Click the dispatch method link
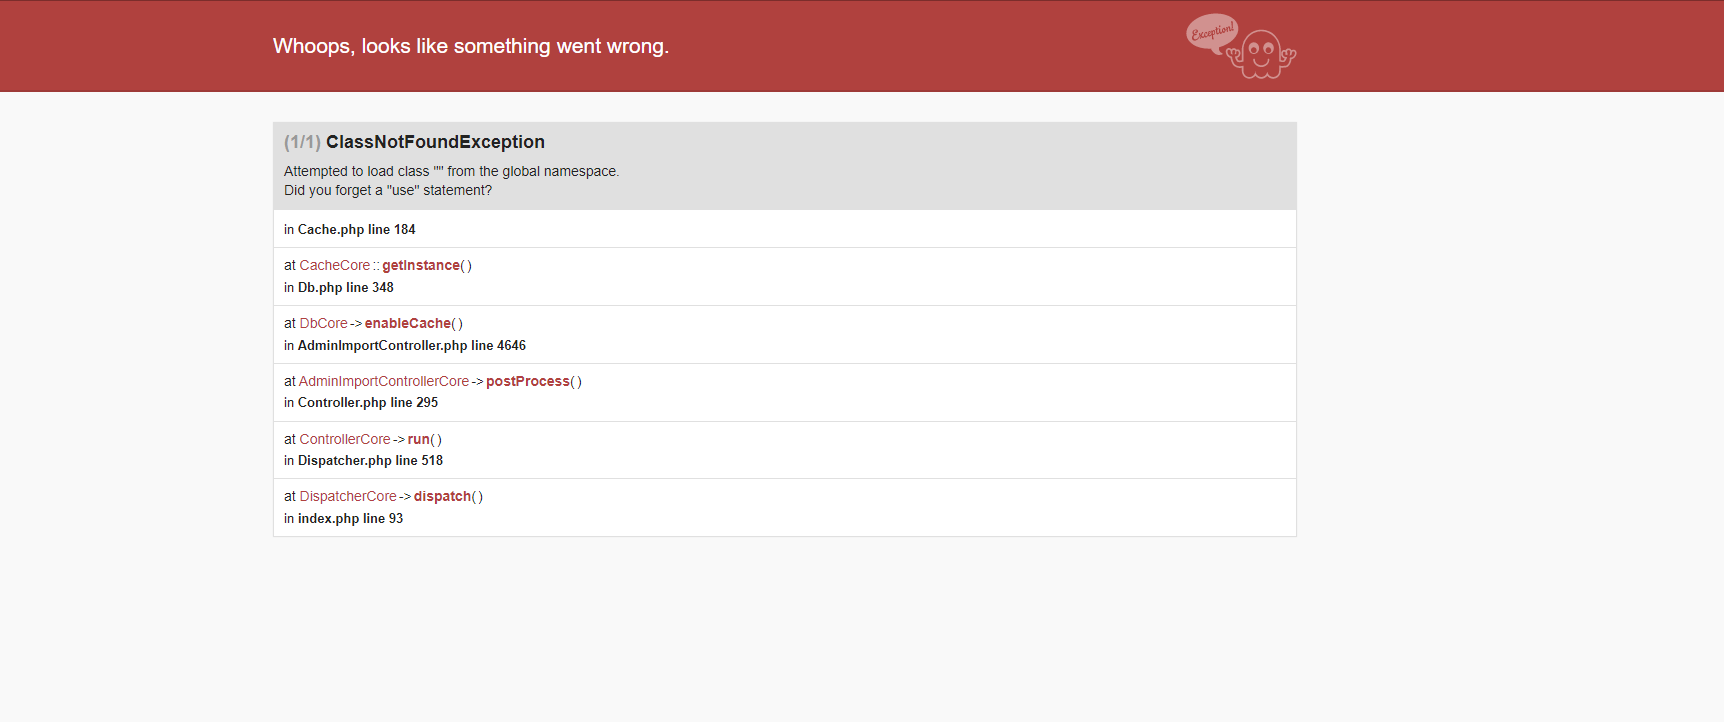 [442, 497]
